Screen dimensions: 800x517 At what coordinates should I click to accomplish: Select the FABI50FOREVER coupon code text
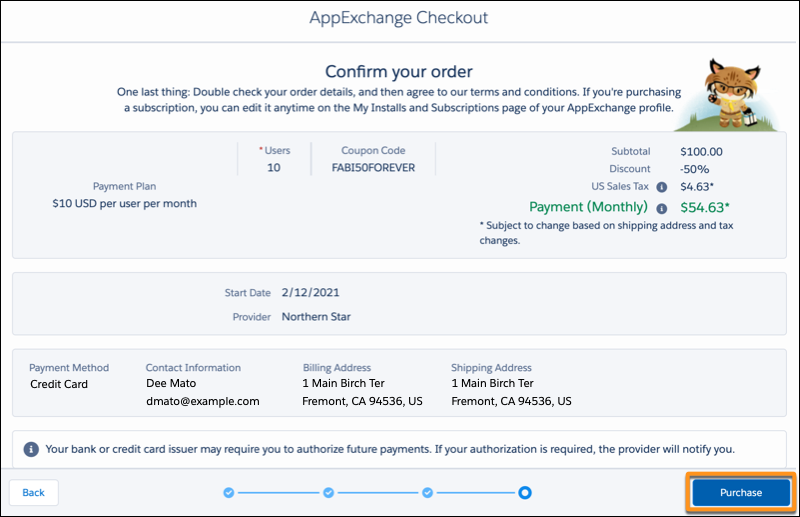(x=373, y=168)
